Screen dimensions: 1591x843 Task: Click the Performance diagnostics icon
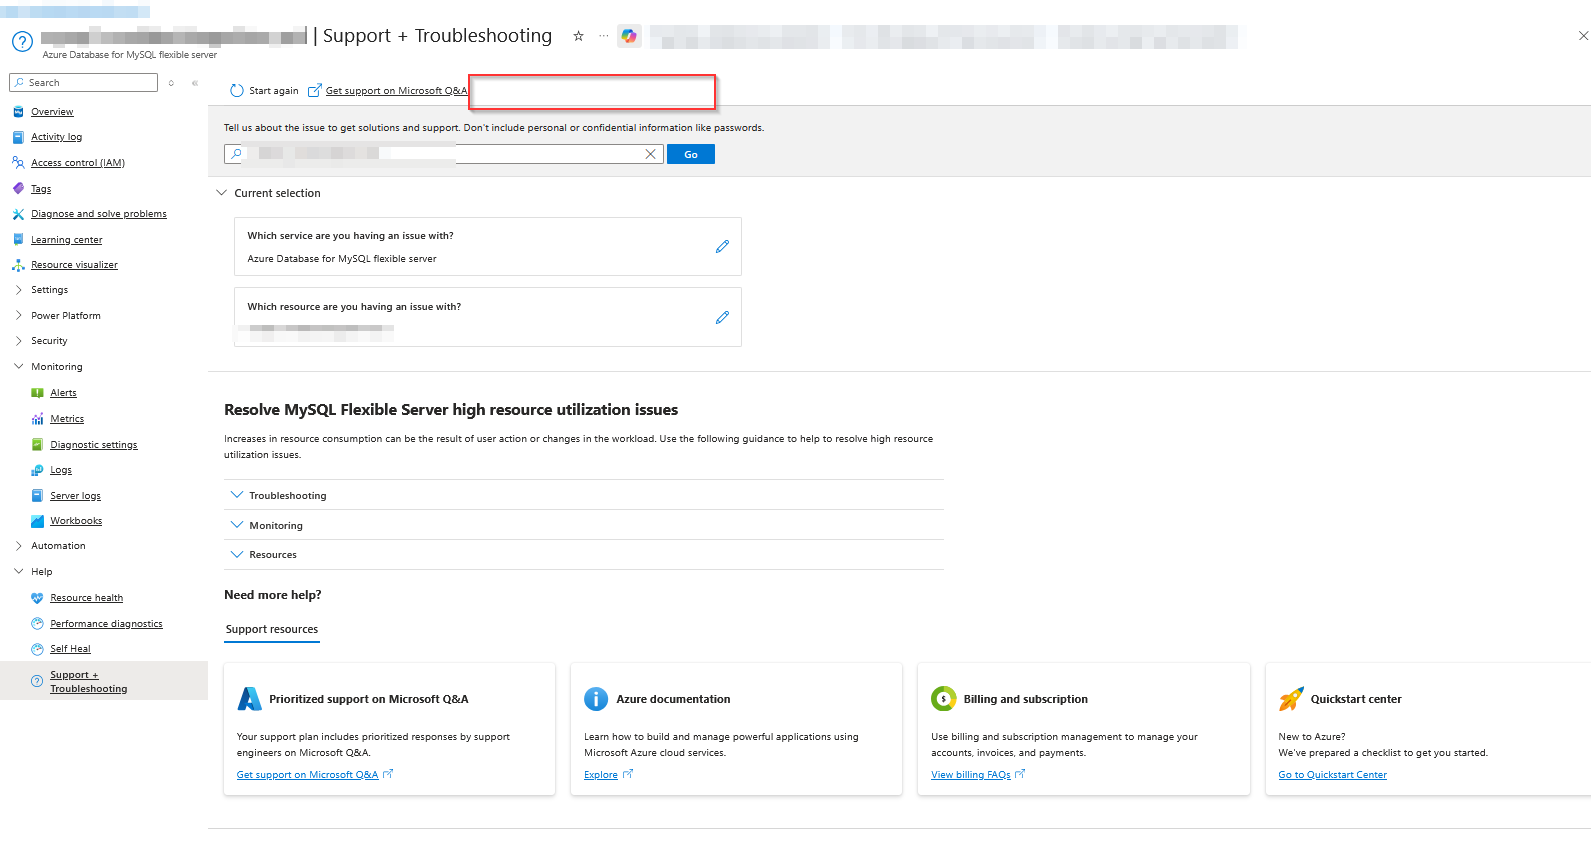coord(37,623)
